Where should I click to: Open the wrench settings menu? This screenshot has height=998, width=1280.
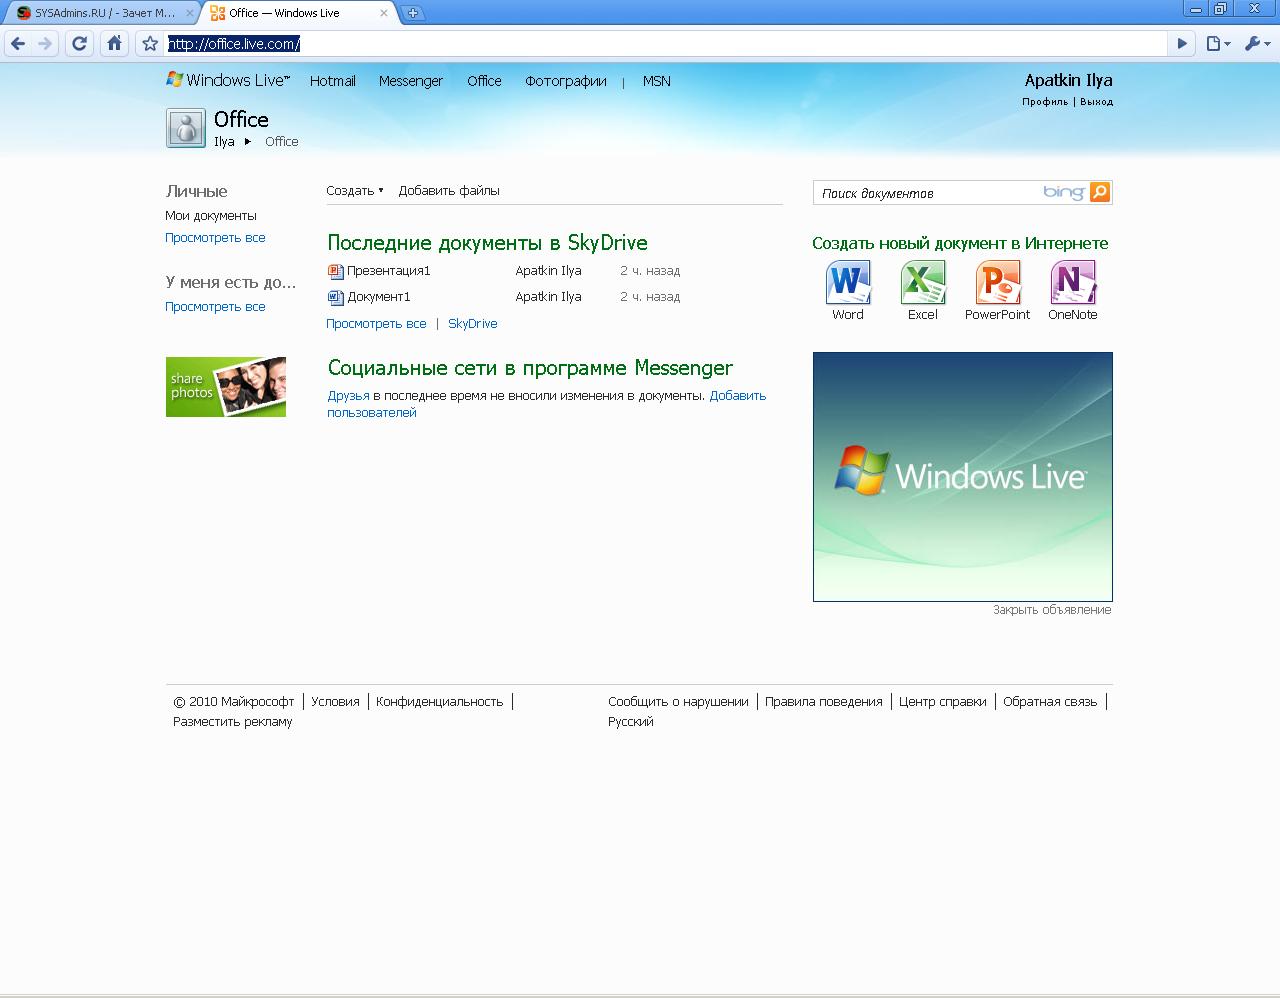[x=1256, y=43]
